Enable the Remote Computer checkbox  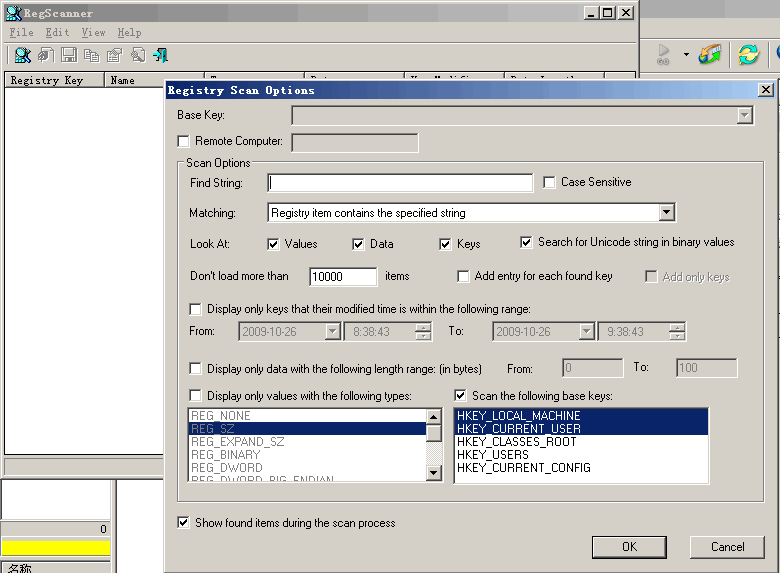tap(184, 141)
